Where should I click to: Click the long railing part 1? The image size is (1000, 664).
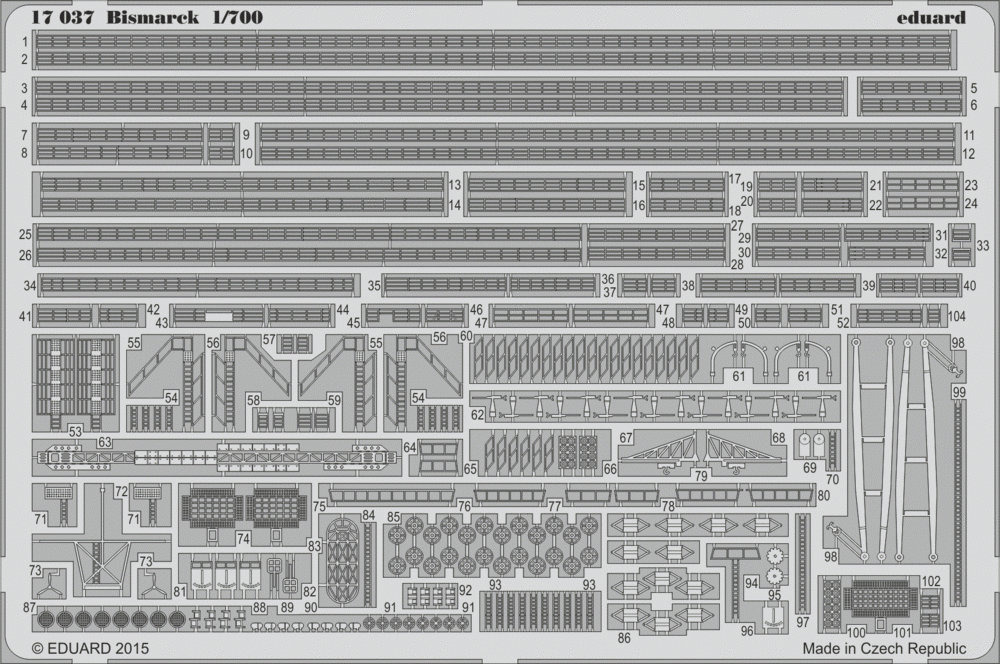point(494,43)
